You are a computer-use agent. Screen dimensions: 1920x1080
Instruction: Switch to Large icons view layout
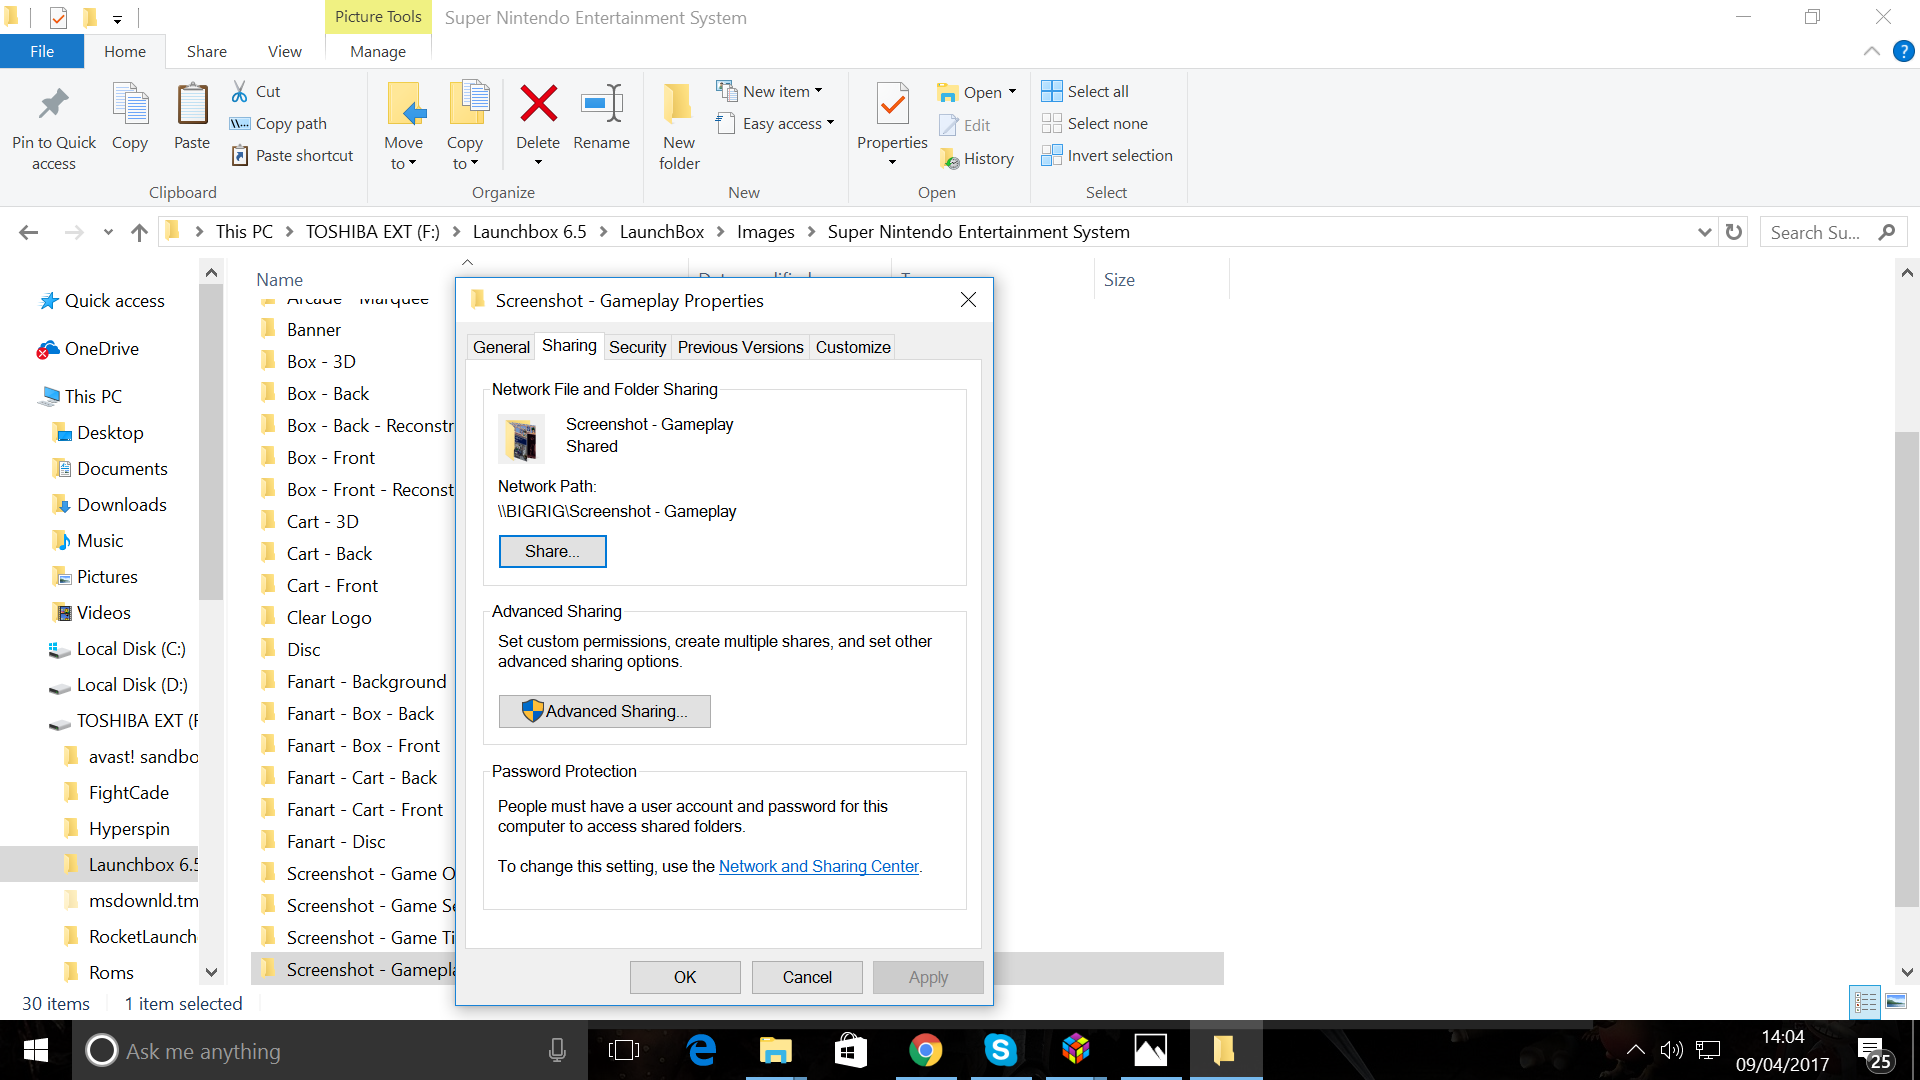(x=1896, y=1001)
